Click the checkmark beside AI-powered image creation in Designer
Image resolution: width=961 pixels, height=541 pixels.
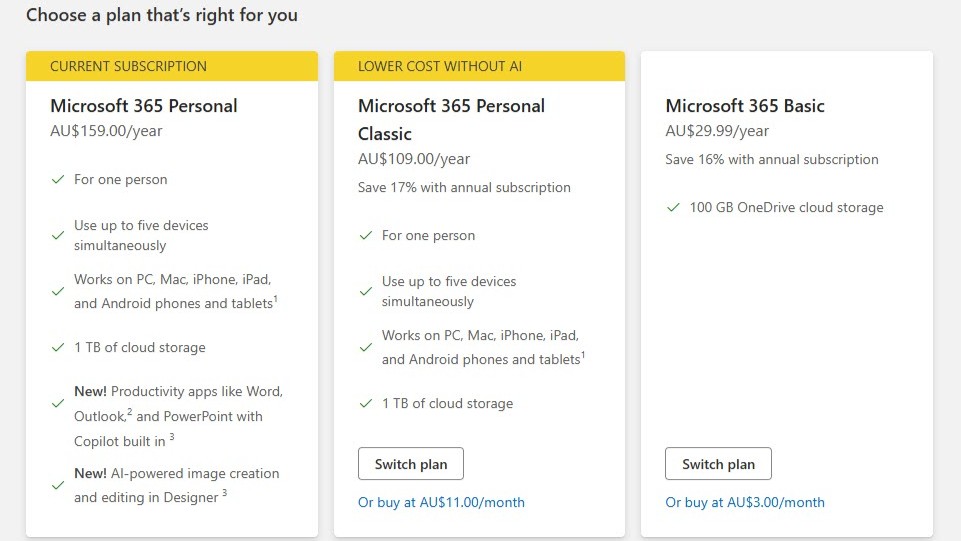[58, 485]
